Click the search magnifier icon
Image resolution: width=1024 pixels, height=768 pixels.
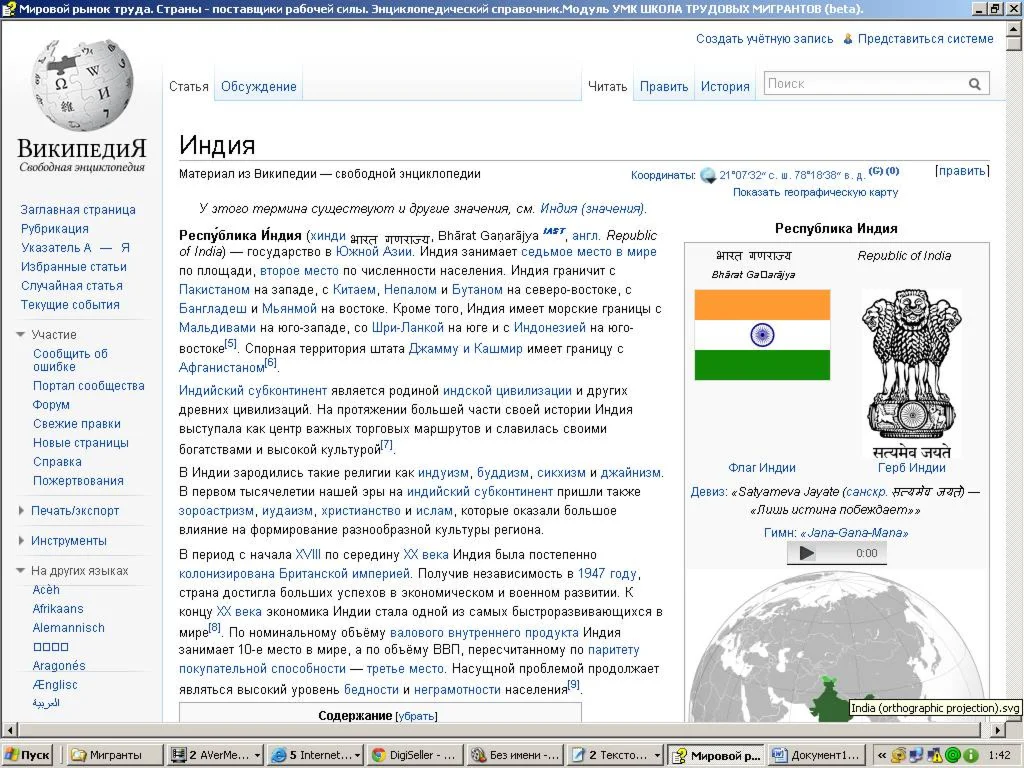tap(974, 84)
